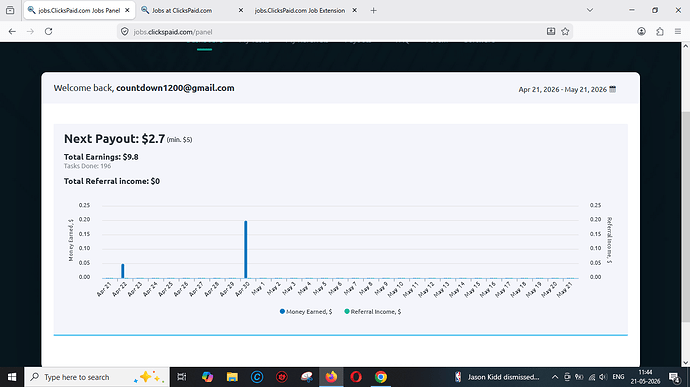The image size is (690, 387).
Task: Open the notification center icon
Action: [674, 377]
